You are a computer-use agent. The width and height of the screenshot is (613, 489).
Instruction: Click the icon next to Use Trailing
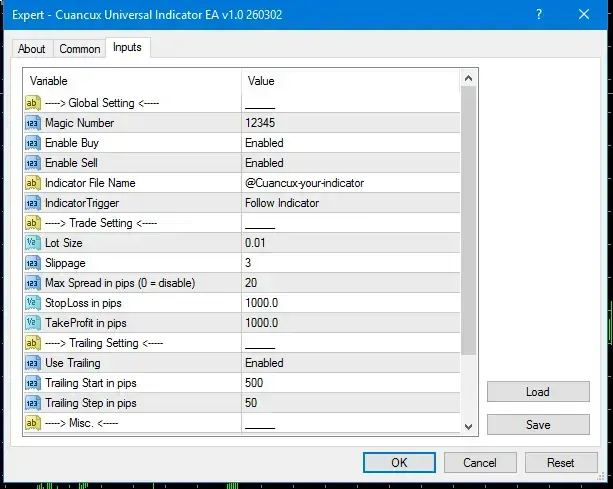pos(32,363)
